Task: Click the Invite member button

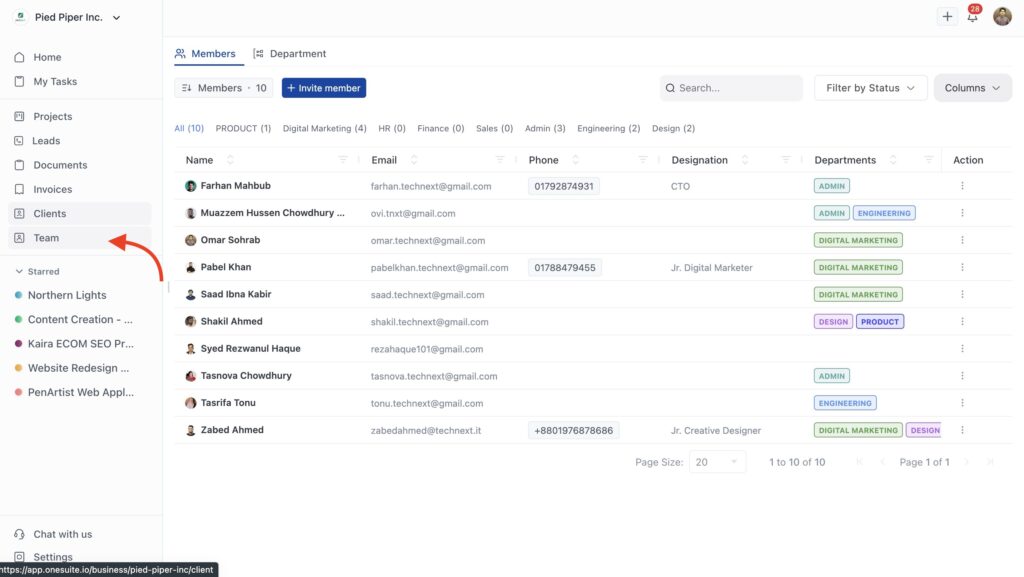Action: (x=324, y=88)
